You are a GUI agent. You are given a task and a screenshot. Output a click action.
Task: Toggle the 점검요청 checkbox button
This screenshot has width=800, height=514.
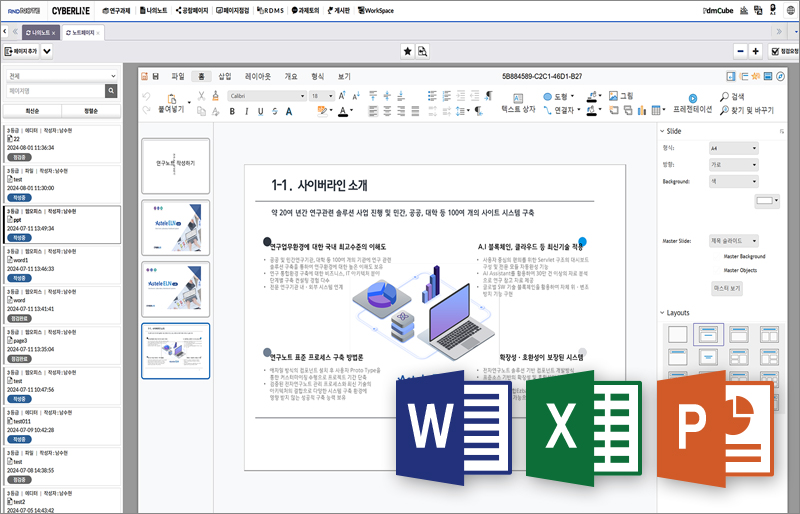(x=784, y=51)
